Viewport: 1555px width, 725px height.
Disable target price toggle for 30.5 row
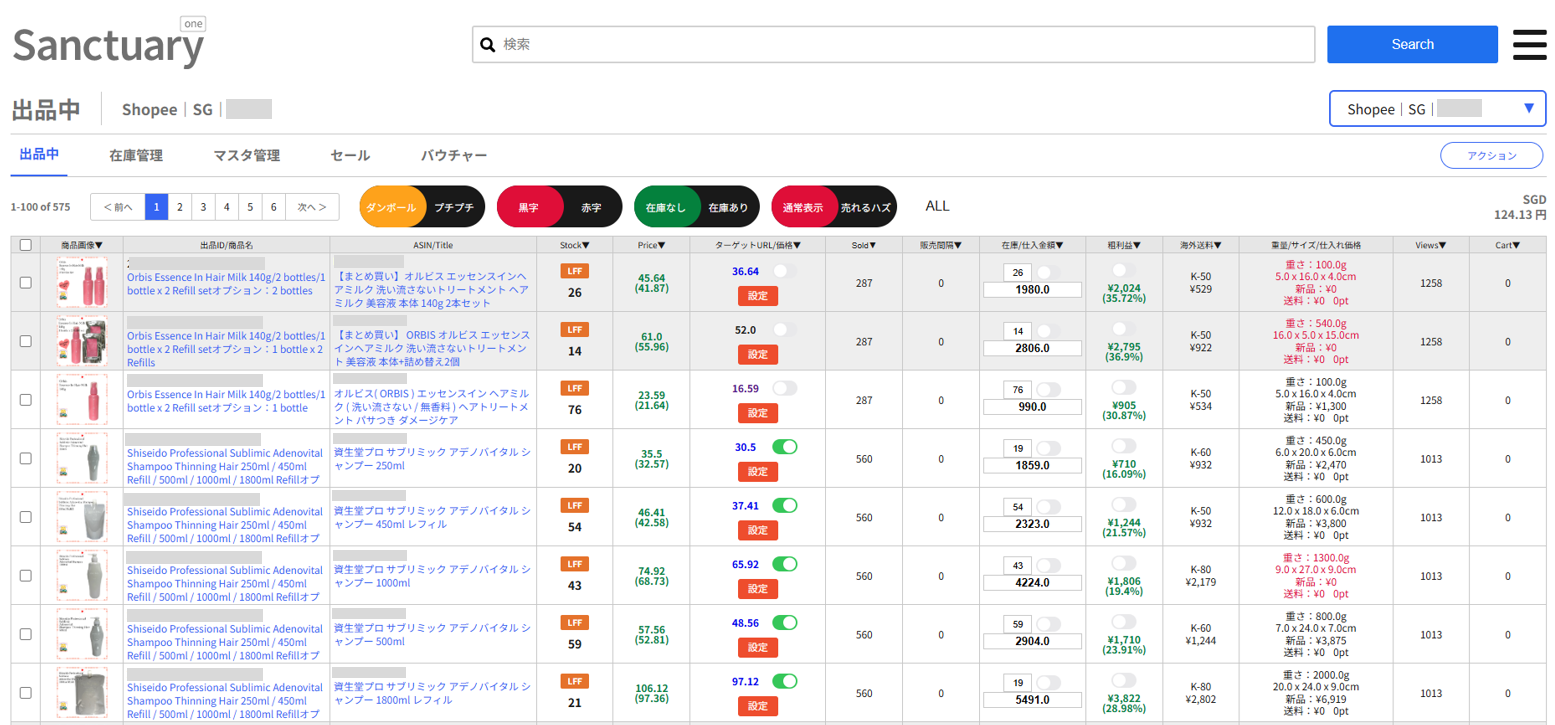785,447
